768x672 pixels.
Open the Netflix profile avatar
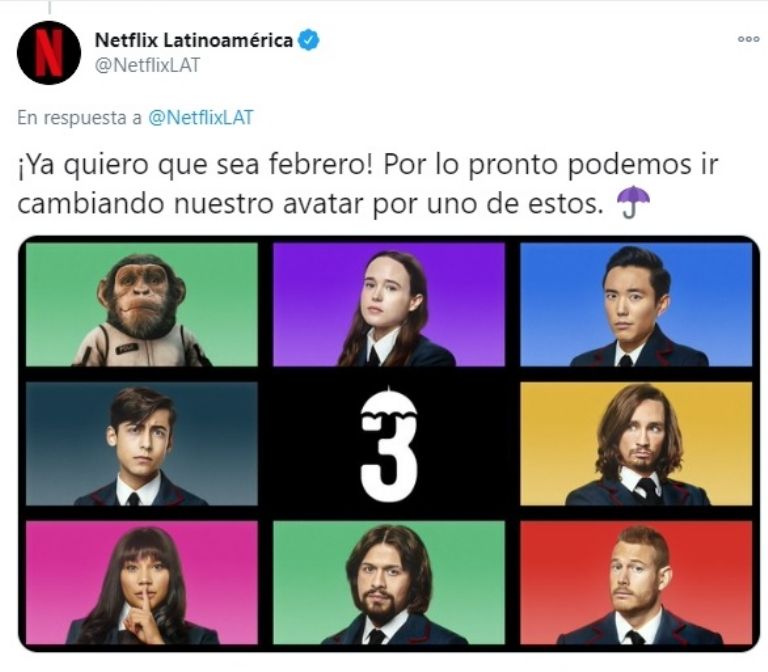point(48,52)
